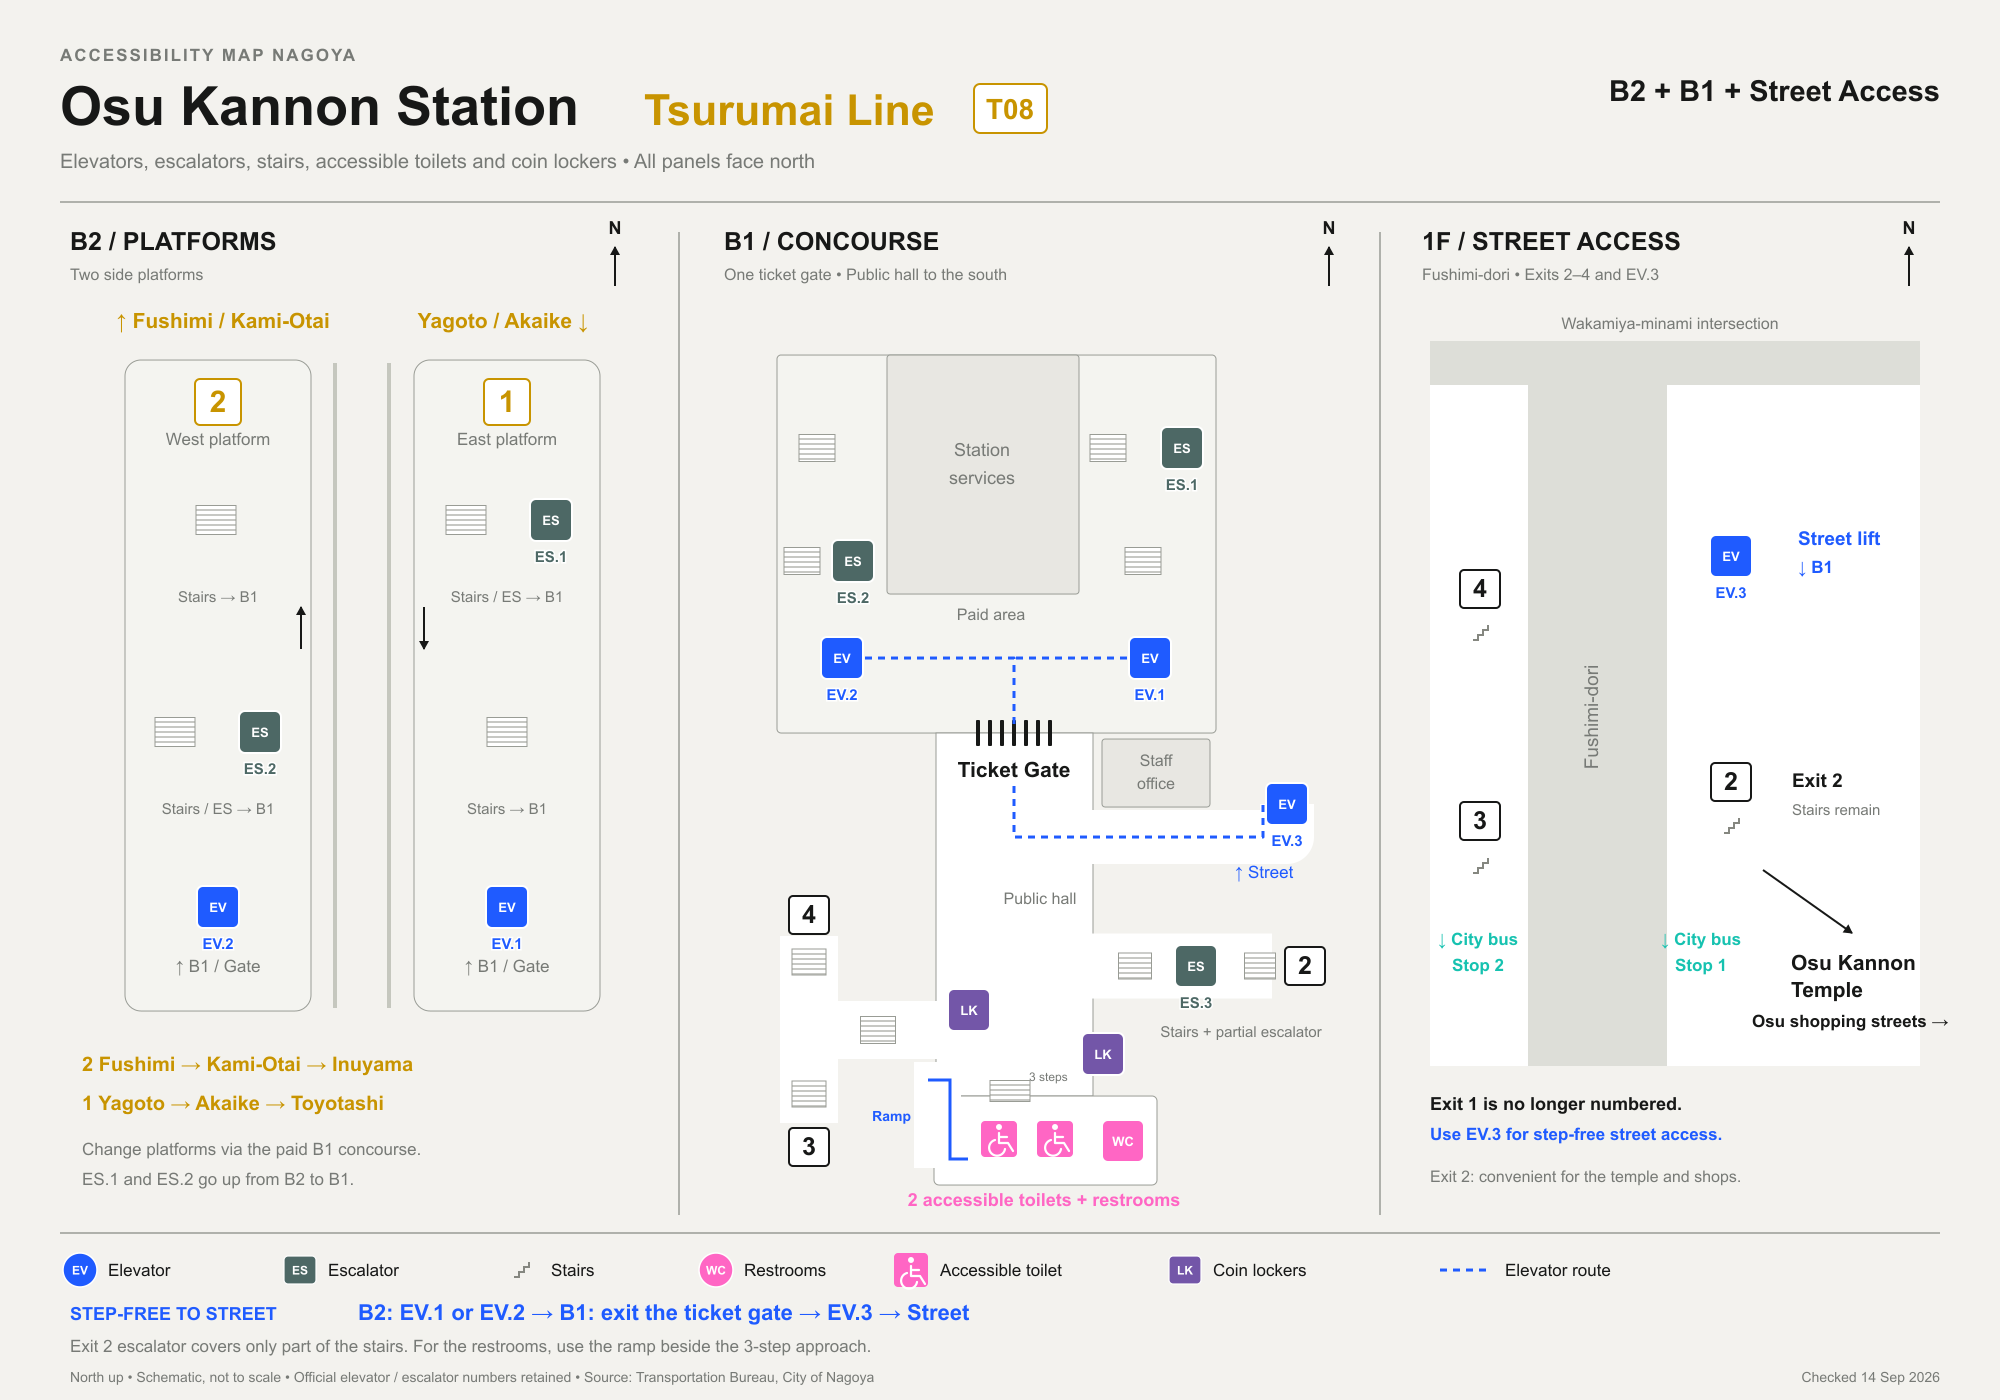Viewport: 2000px width, 1400px height.
Task: Click the T08 station code badge
Action: [x=1010, y=109]
